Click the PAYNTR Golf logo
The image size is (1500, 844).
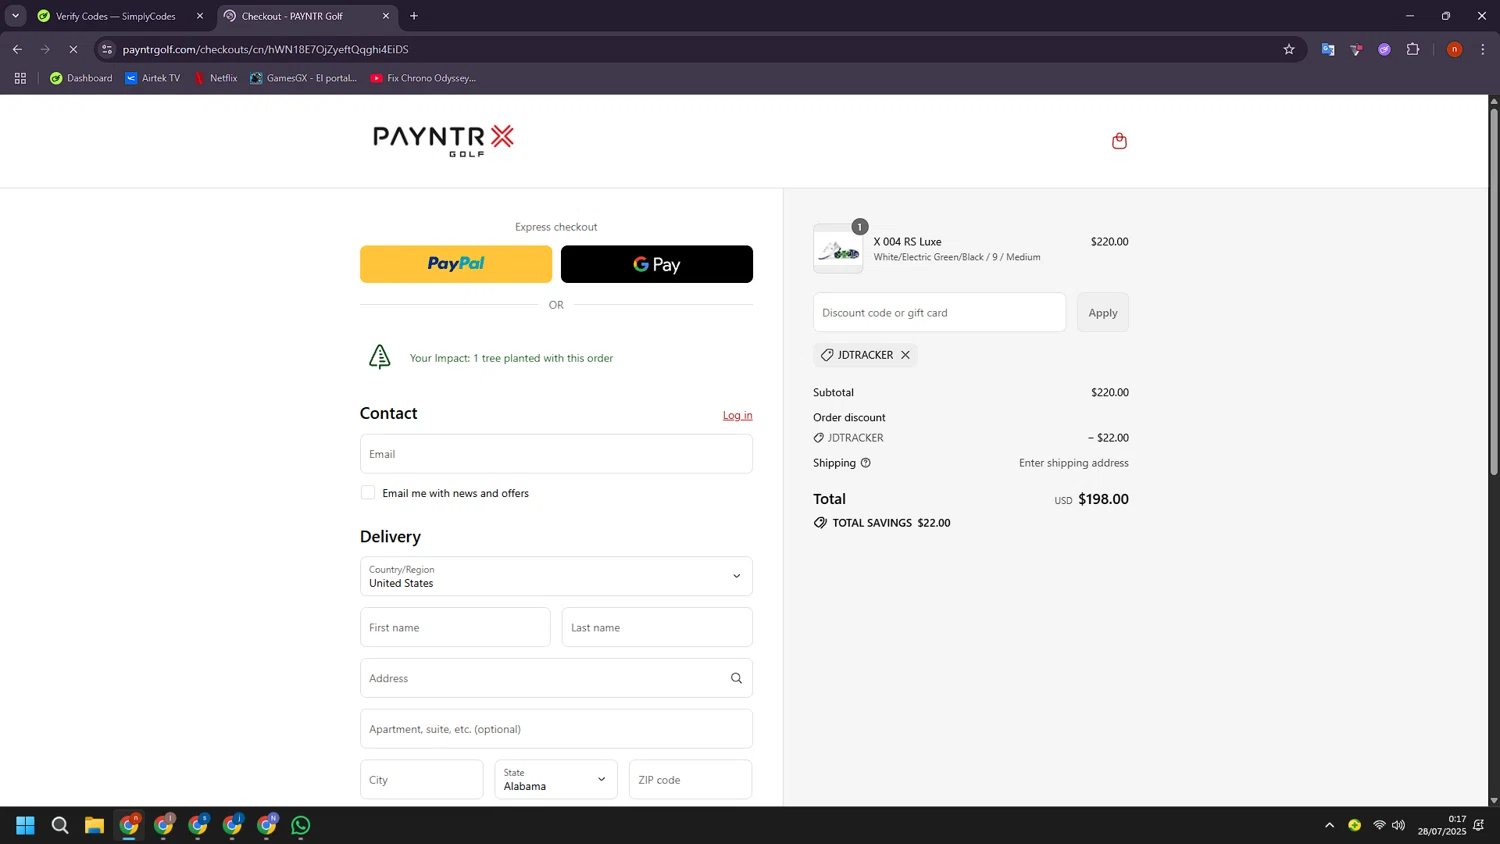coord(443,141)
